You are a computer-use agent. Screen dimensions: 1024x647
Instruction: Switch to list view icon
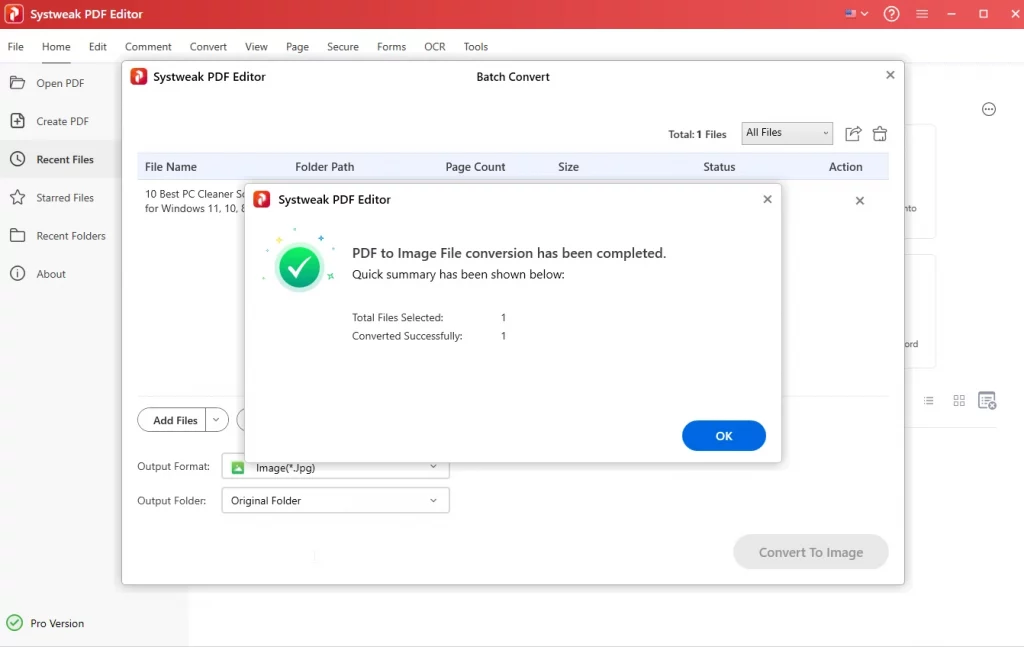929,400
